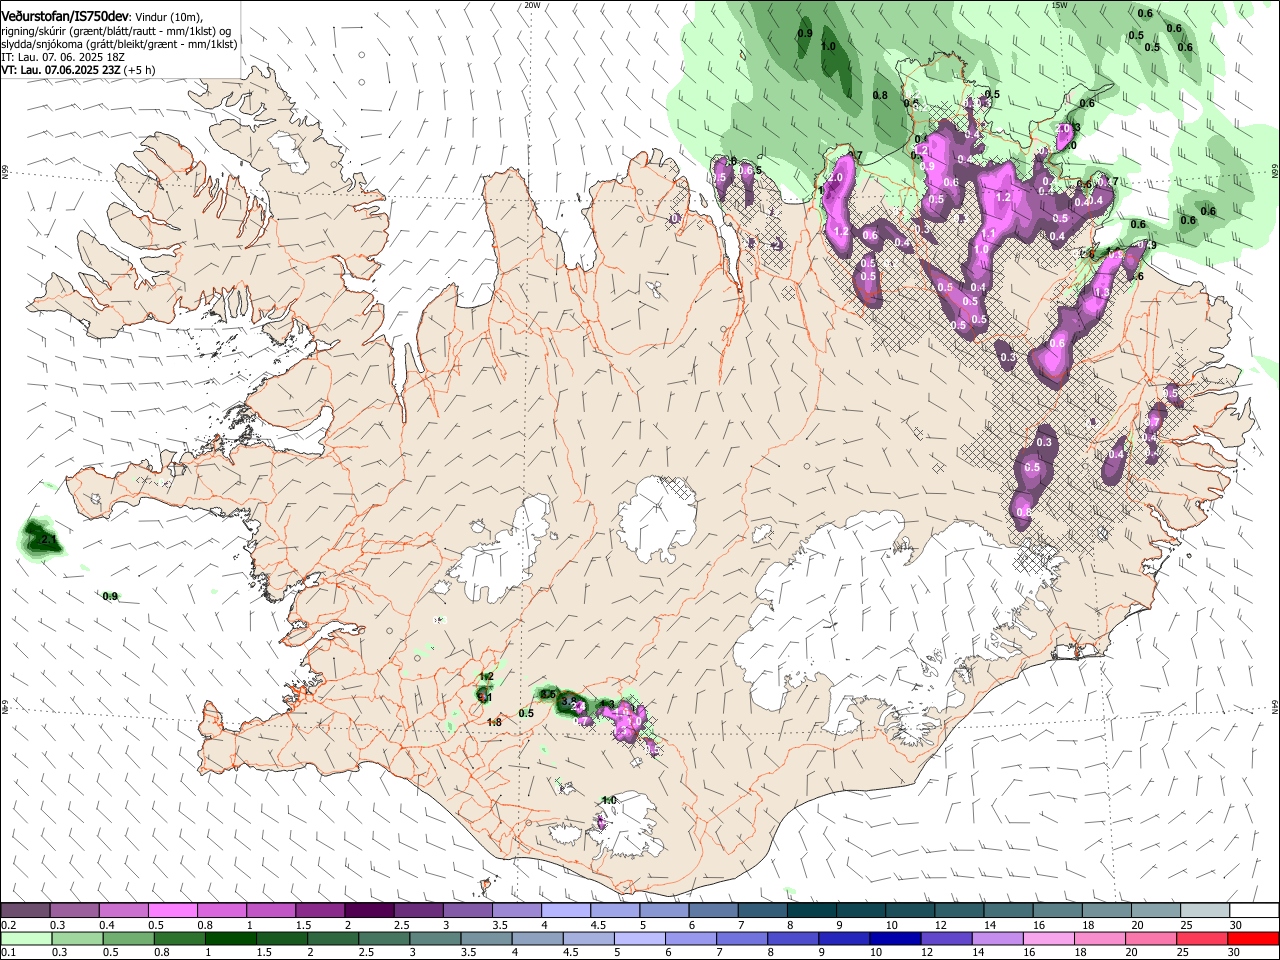Click the '1.8' precipitation value label
Viewport: 1280px width, 960px height.
pyautogui.click(x=494, y=723)
